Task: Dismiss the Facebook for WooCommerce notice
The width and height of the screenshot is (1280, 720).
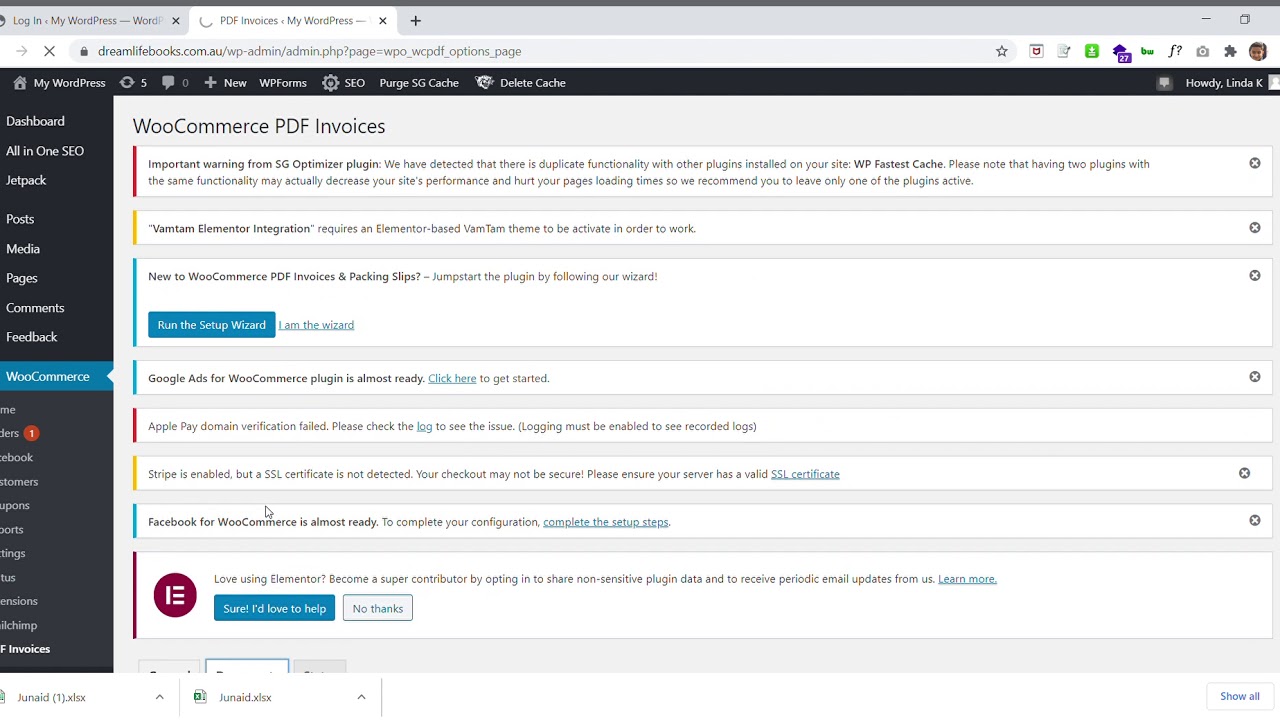Action: coord(1254,521)
